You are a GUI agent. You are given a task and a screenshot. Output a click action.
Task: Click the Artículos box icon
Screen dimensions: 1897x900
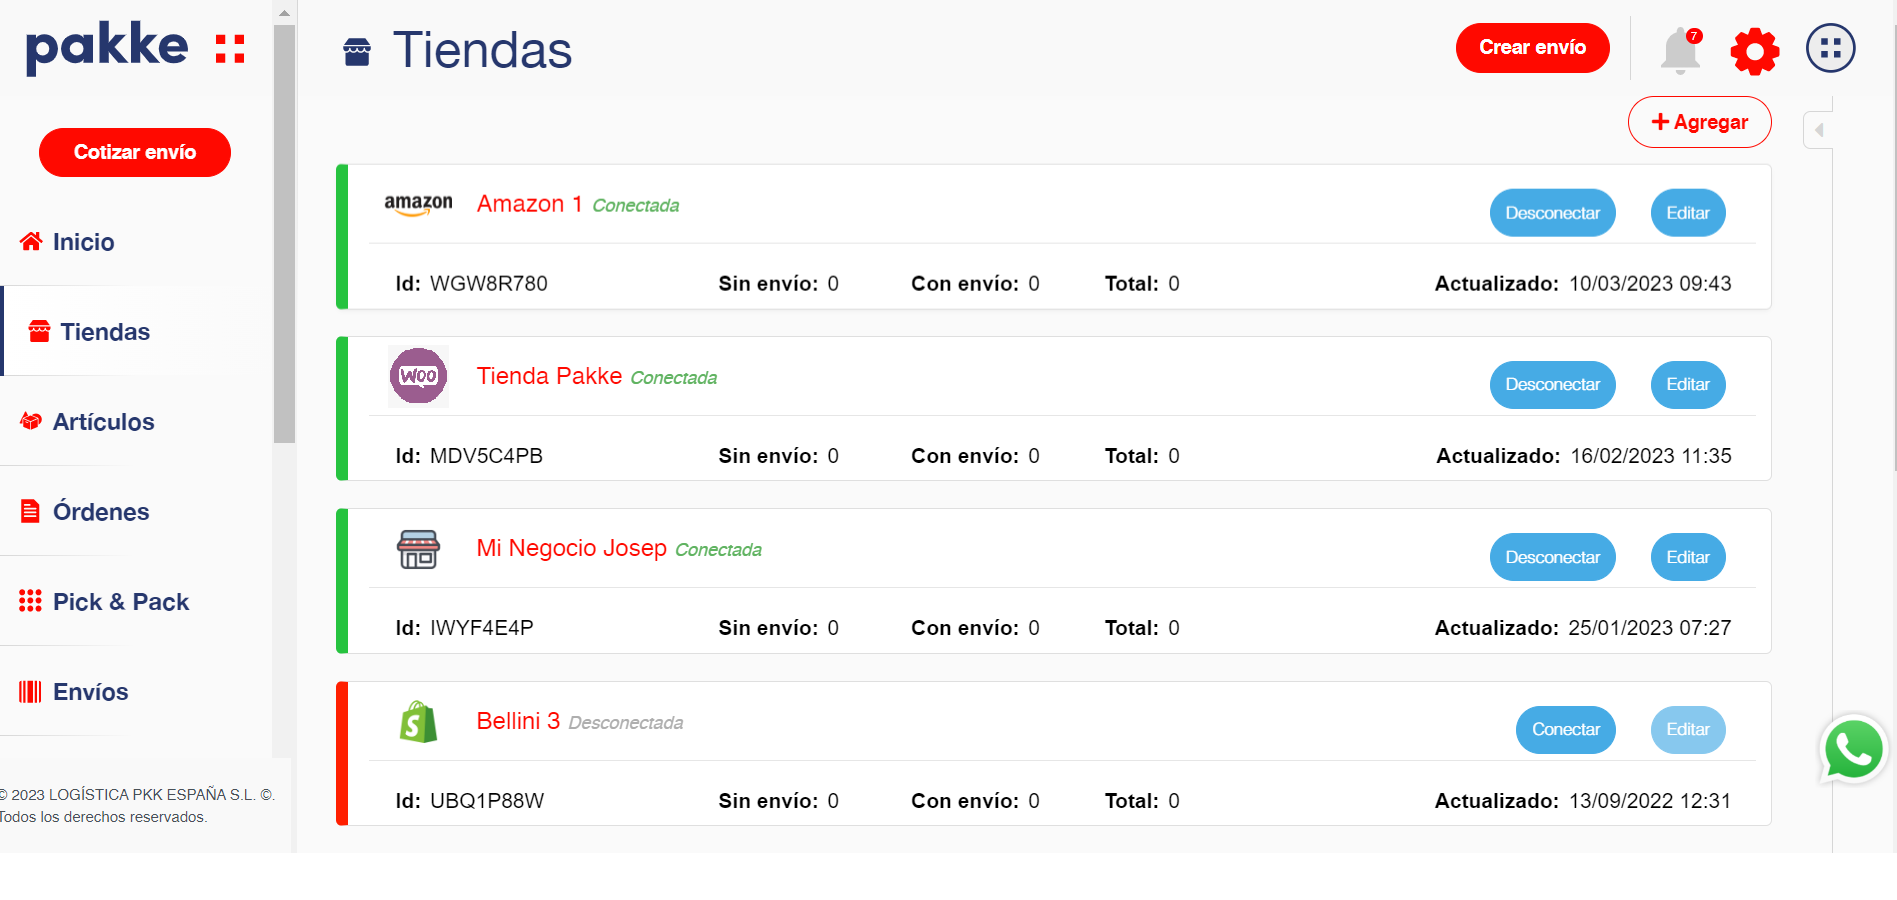tap(31, 421)
